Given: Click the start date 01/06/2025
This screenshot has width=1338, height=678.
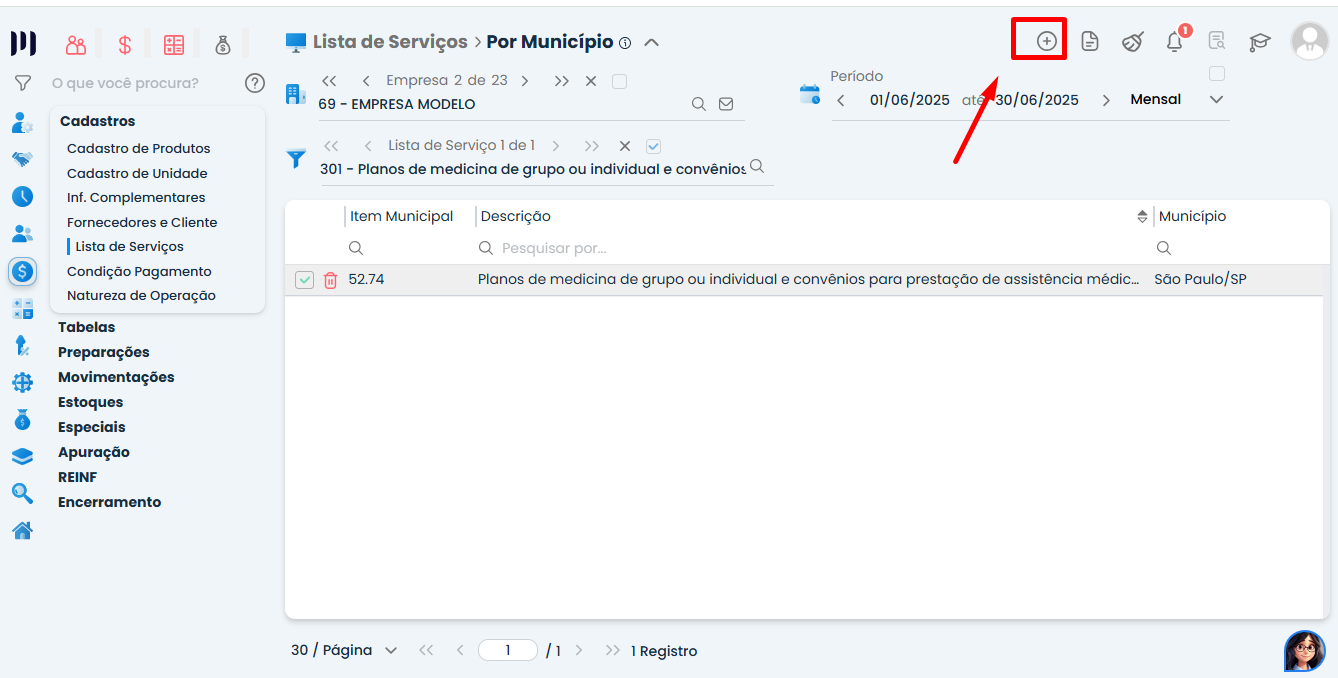Looking at the screenshot, I should 910,100.
